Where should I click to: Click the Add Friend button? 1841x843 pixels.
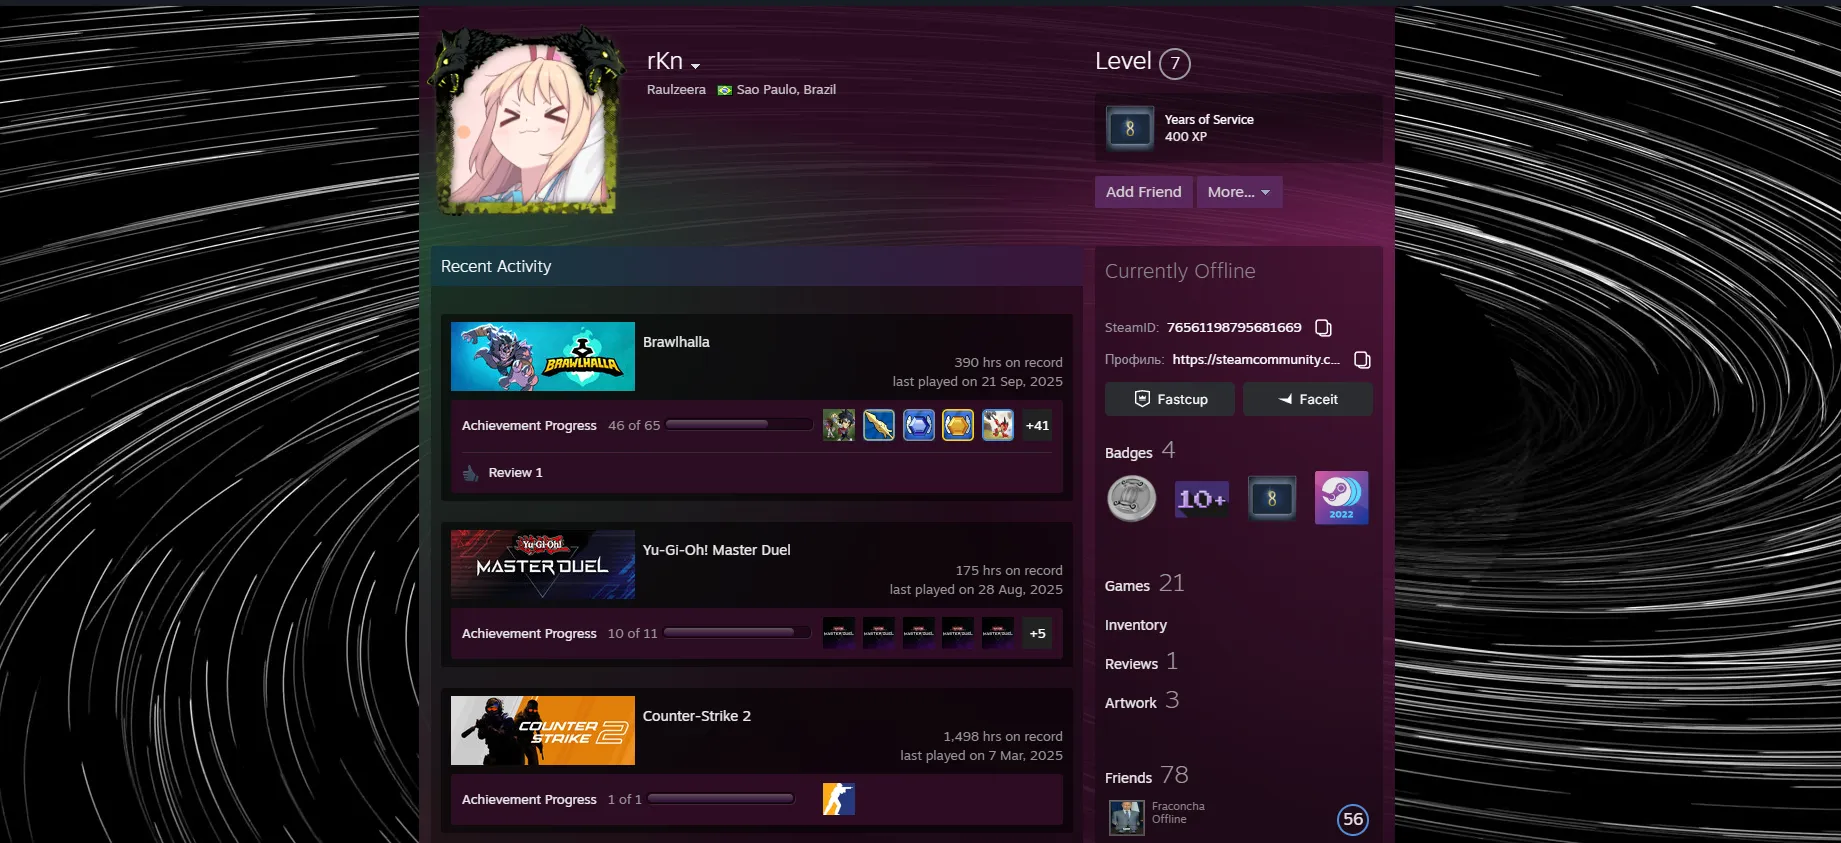[1143, 192]
